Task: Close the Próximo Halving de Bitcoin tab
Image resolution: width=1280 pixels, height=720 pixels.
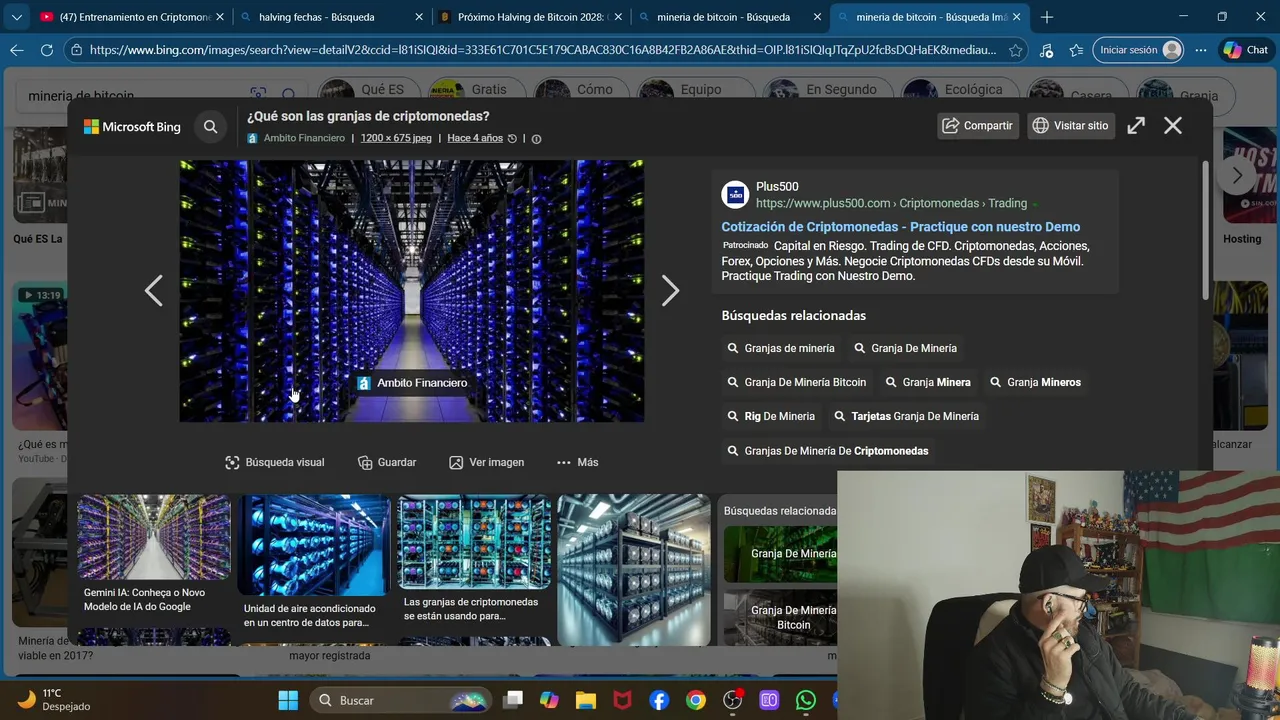Action: [619, 17]
